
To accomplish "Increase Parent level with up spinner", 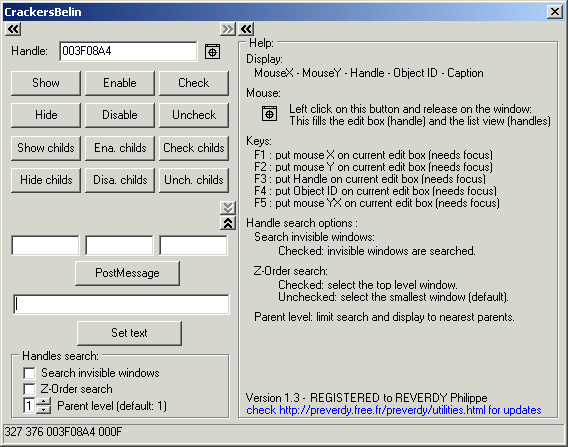I will pyautogui.click(x=43, y=401).
